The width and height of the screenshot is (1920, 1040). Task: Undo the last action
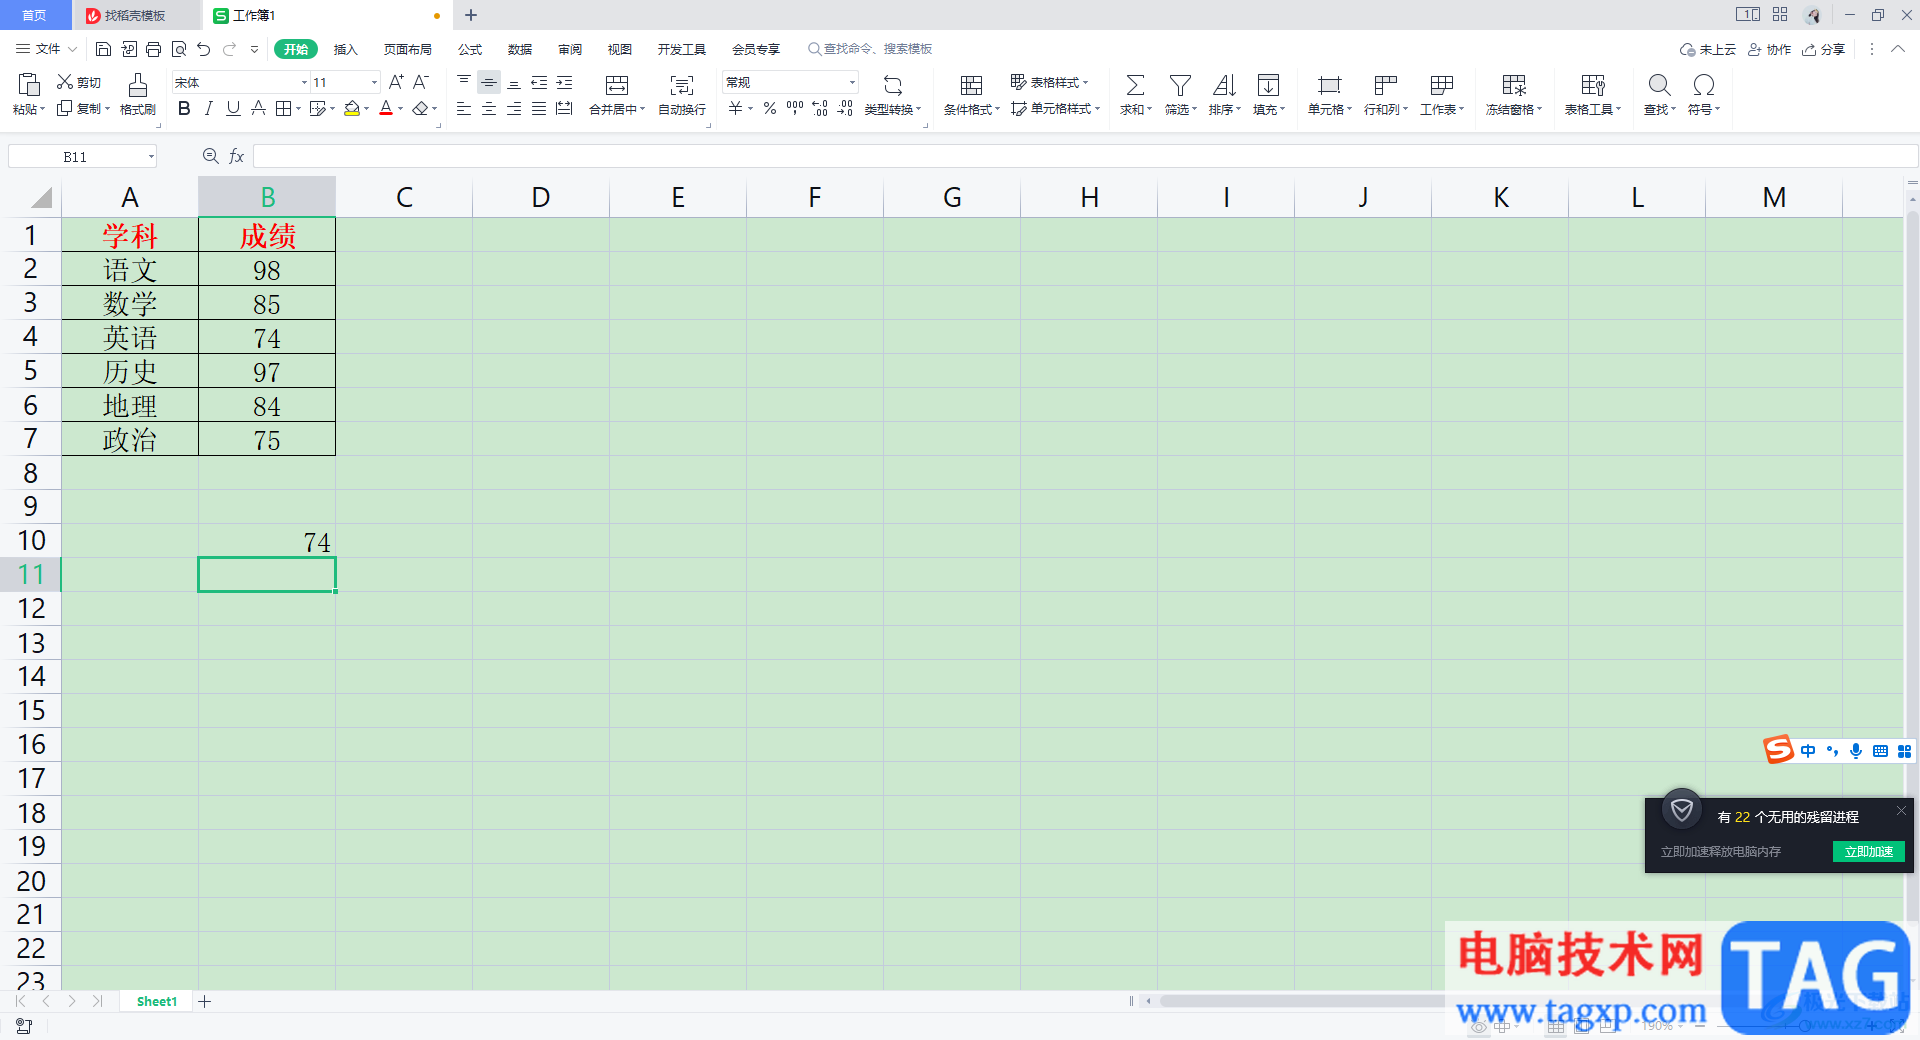[204, 49]
